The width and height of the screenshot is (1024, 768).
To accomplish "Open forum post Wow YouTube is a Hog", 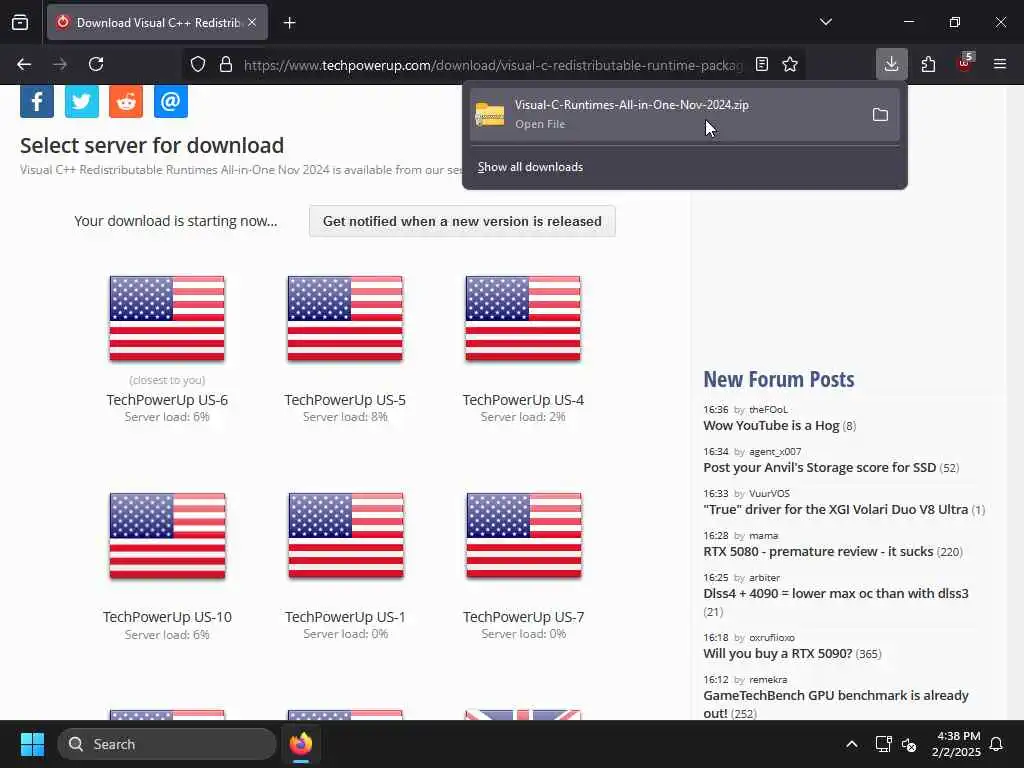I will pos(771,426).
